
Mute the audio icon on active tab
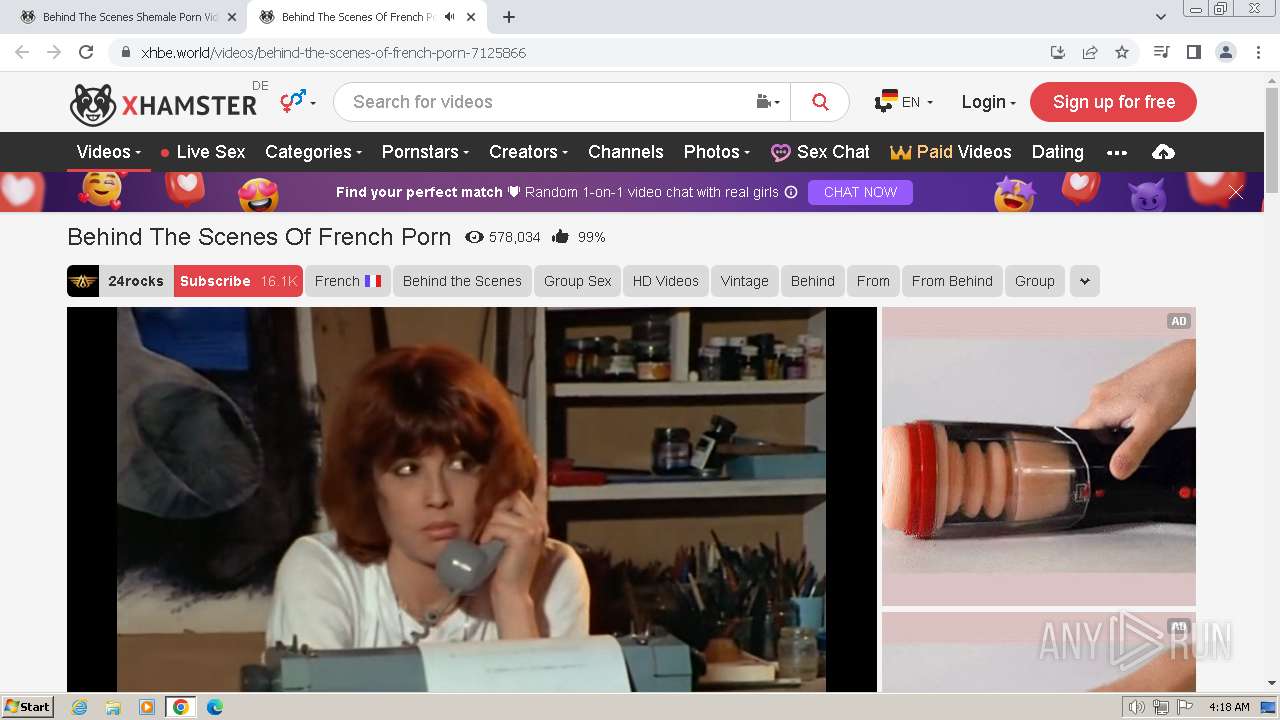click(449, 17)
